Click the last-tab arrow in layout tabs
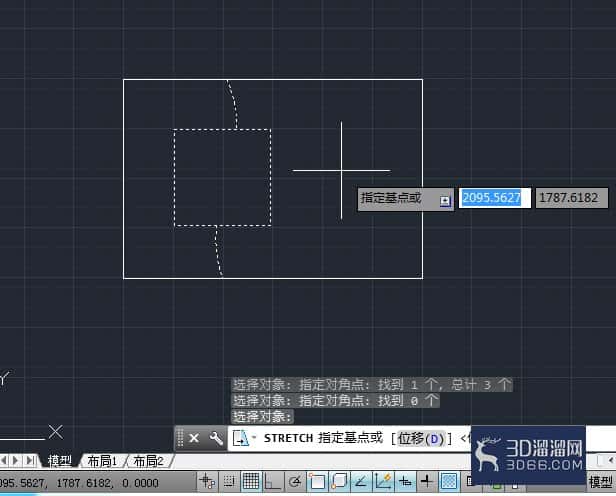Viewport: 616px width, 496px height. pyautogui.click(x=30, y=460)
